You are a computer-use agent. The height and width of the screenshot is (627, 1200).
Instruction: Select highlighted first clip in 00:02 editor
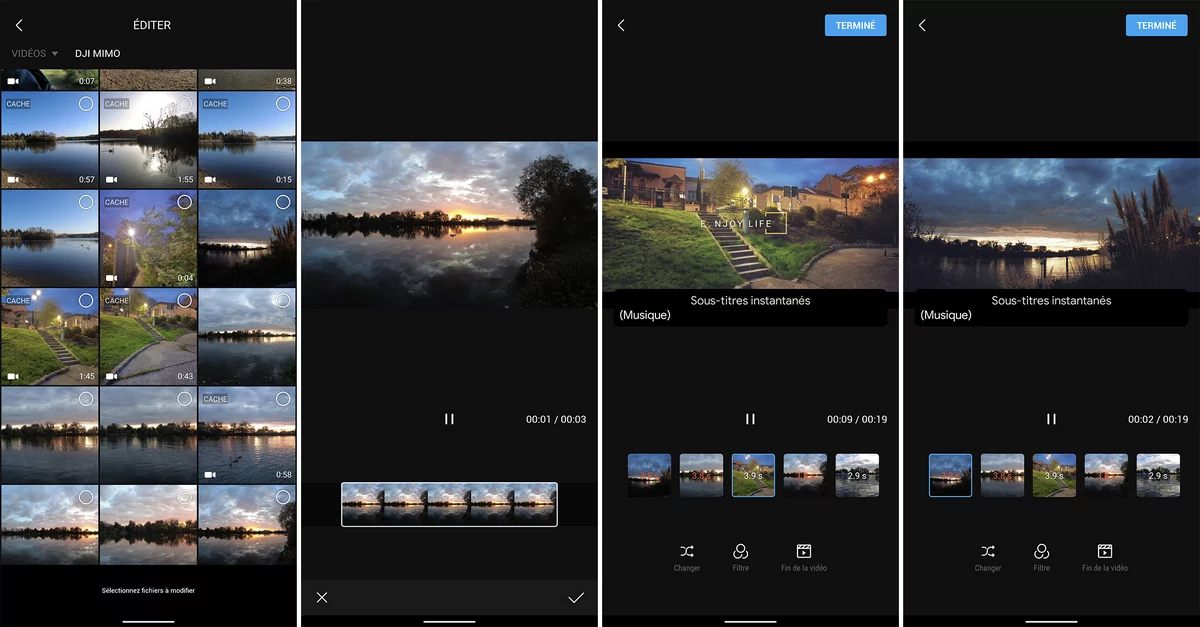[x=951, y=475]
